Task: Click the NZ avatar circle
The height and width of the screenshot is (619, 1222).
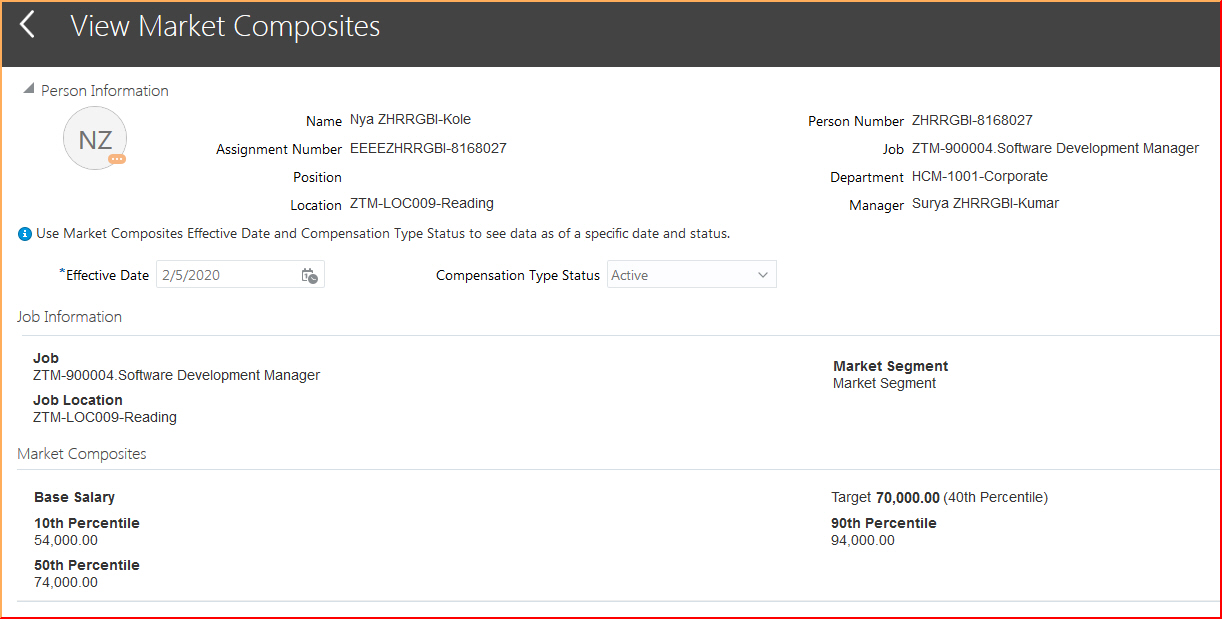Action: [x=95, y=139]
